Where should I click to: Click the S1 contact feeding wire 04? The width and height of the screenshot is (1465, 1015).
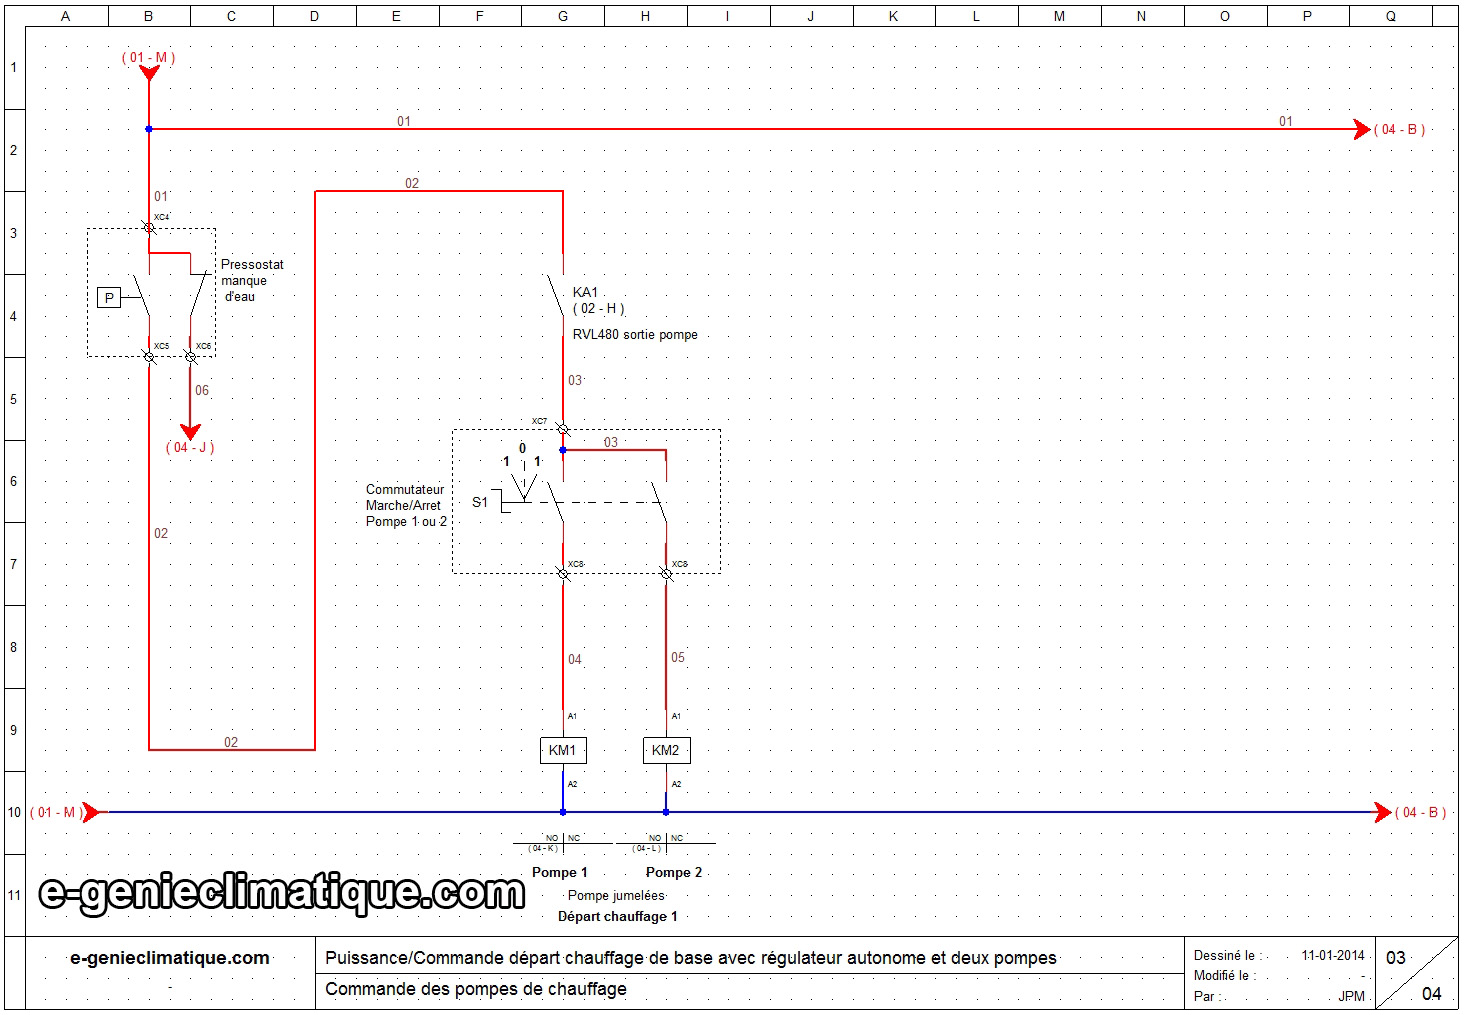(555, 503)
